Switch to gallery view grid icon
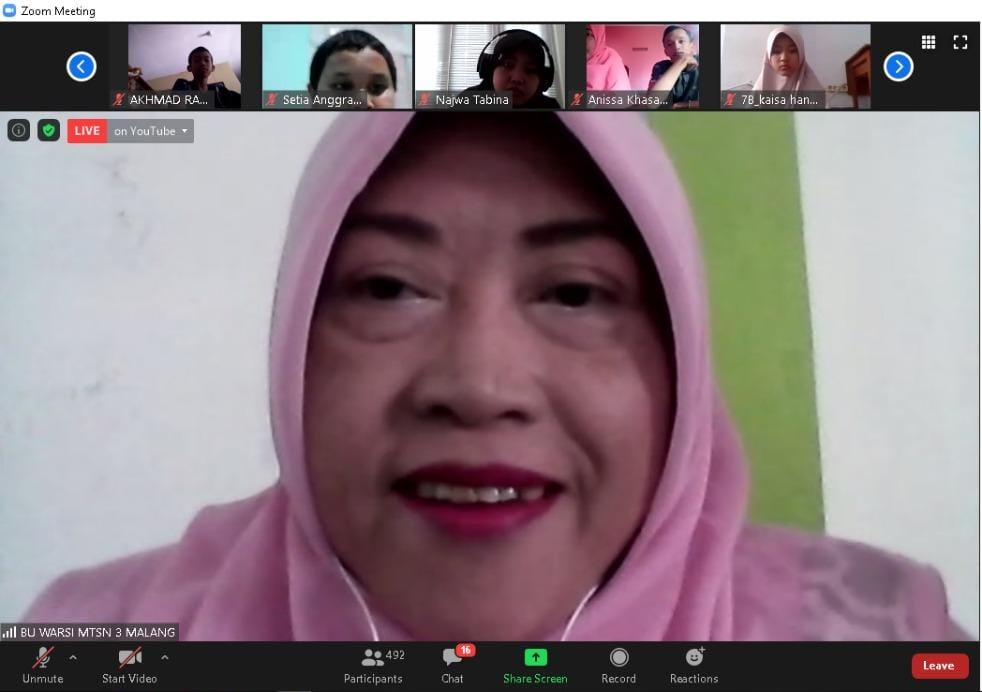This screenshot has width=982, height=692. [929, 42]
